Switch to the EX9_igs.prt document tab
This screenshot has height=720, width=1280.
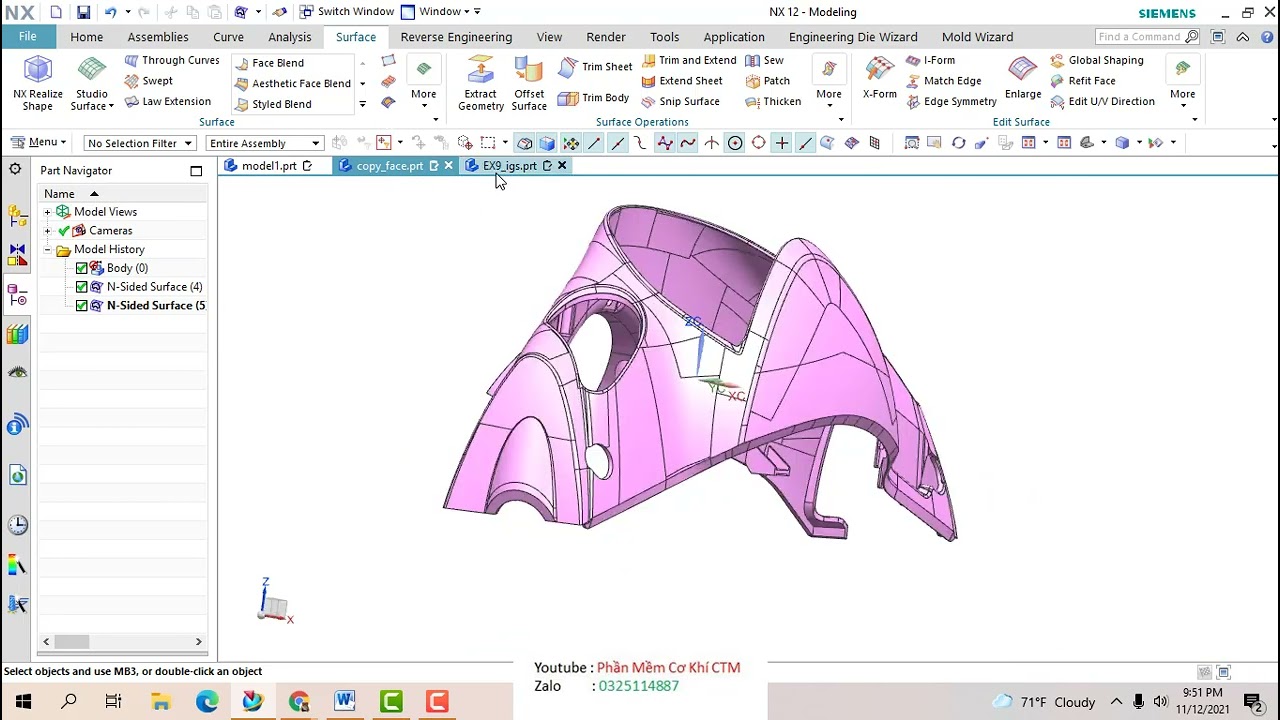click(x=510, y=166)
